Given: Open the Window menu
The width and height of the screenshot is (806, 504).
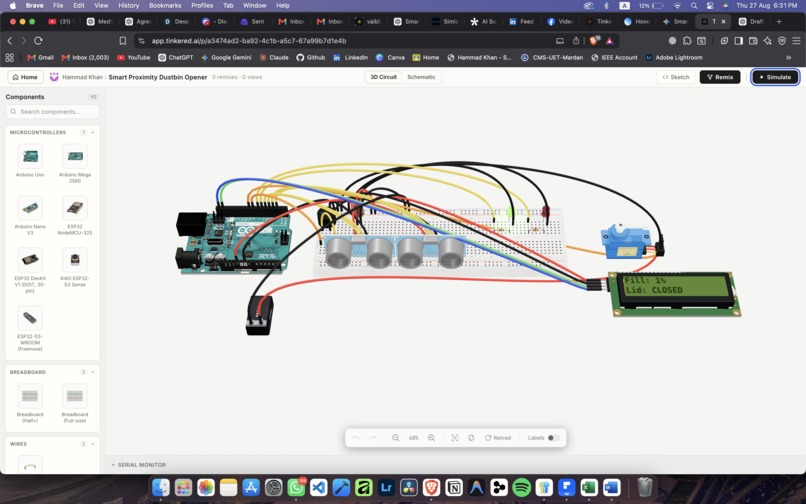Looking at the screenshot, I should click(254, 6).
